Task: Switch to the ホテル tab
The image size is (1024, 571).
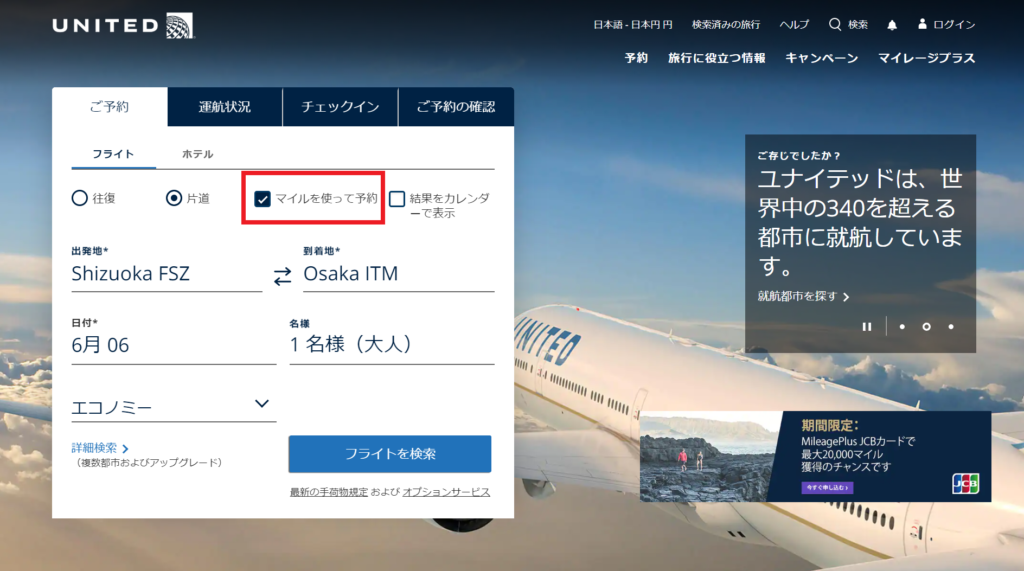Action: [x=197, y=154]
